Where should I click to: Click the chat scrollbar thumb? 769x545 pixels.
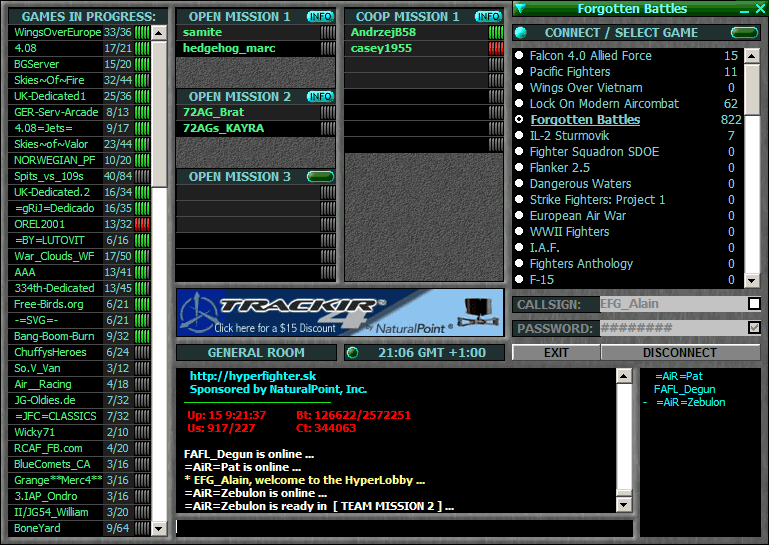coord(624,493)
